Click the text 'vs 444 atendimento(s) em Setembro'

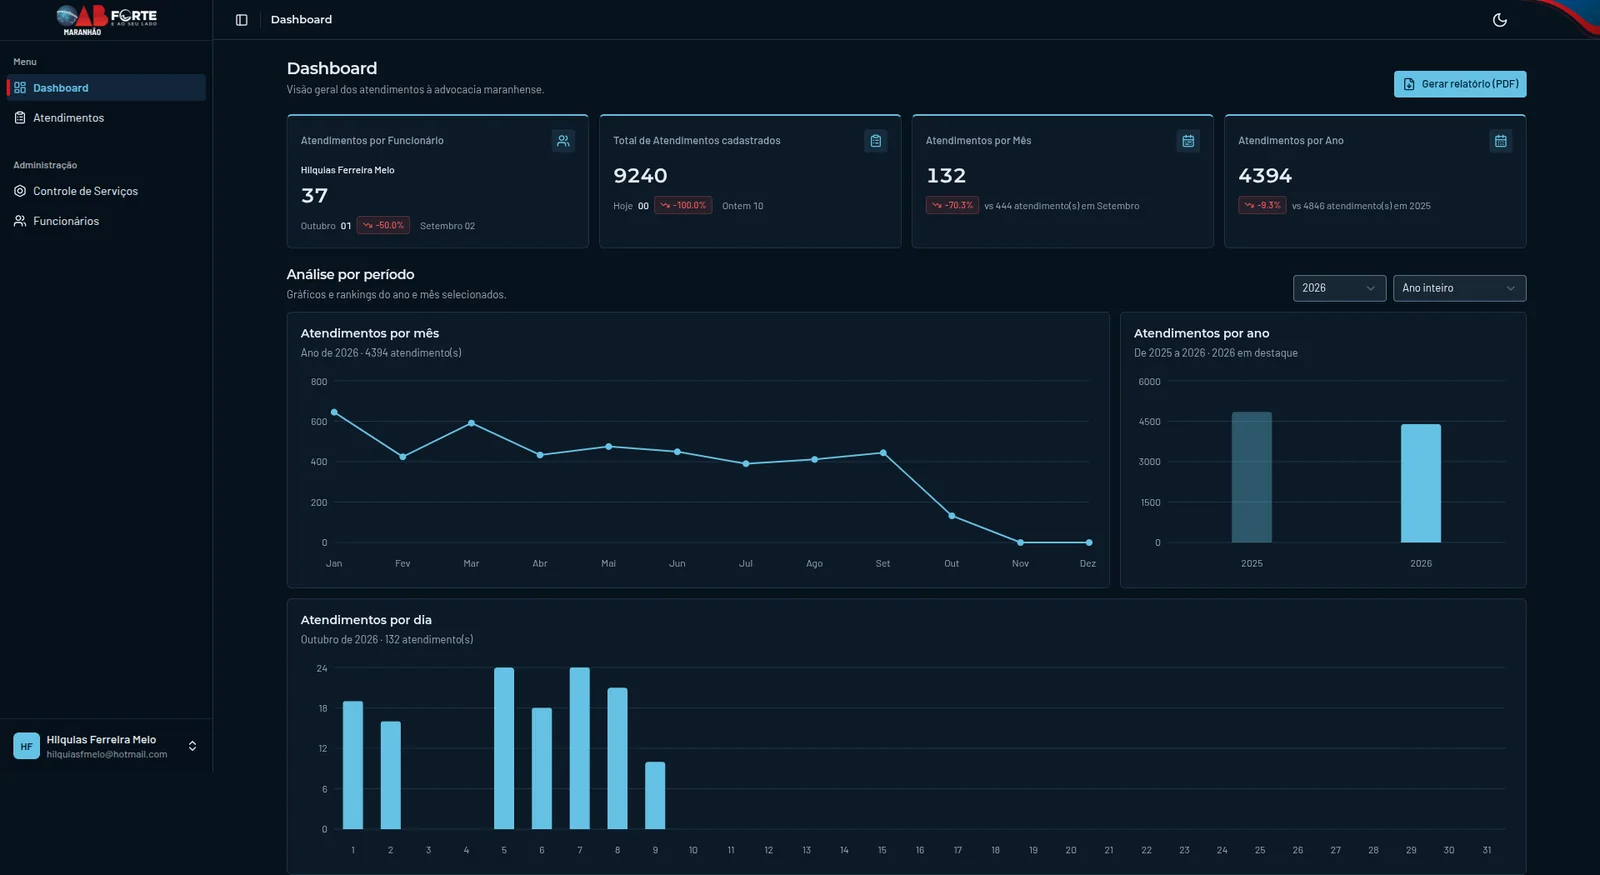1062,206
